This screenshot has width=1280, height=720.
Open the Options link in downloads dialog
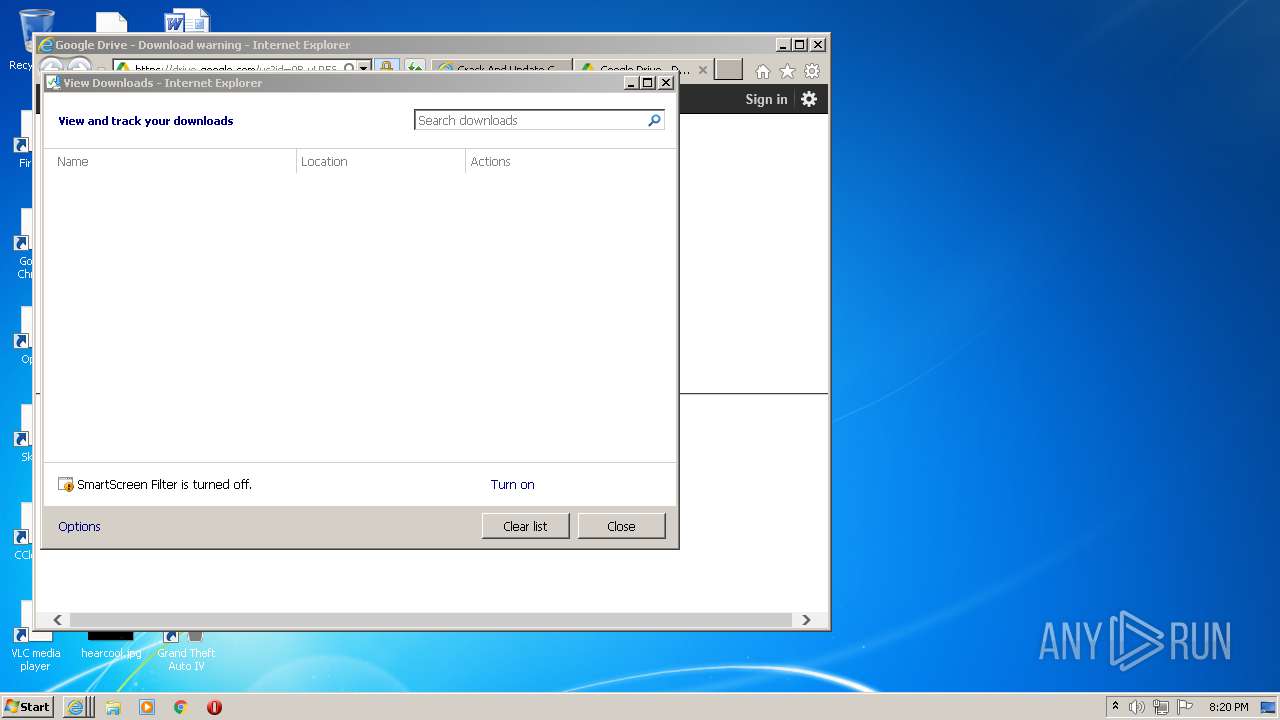point(79,527)
